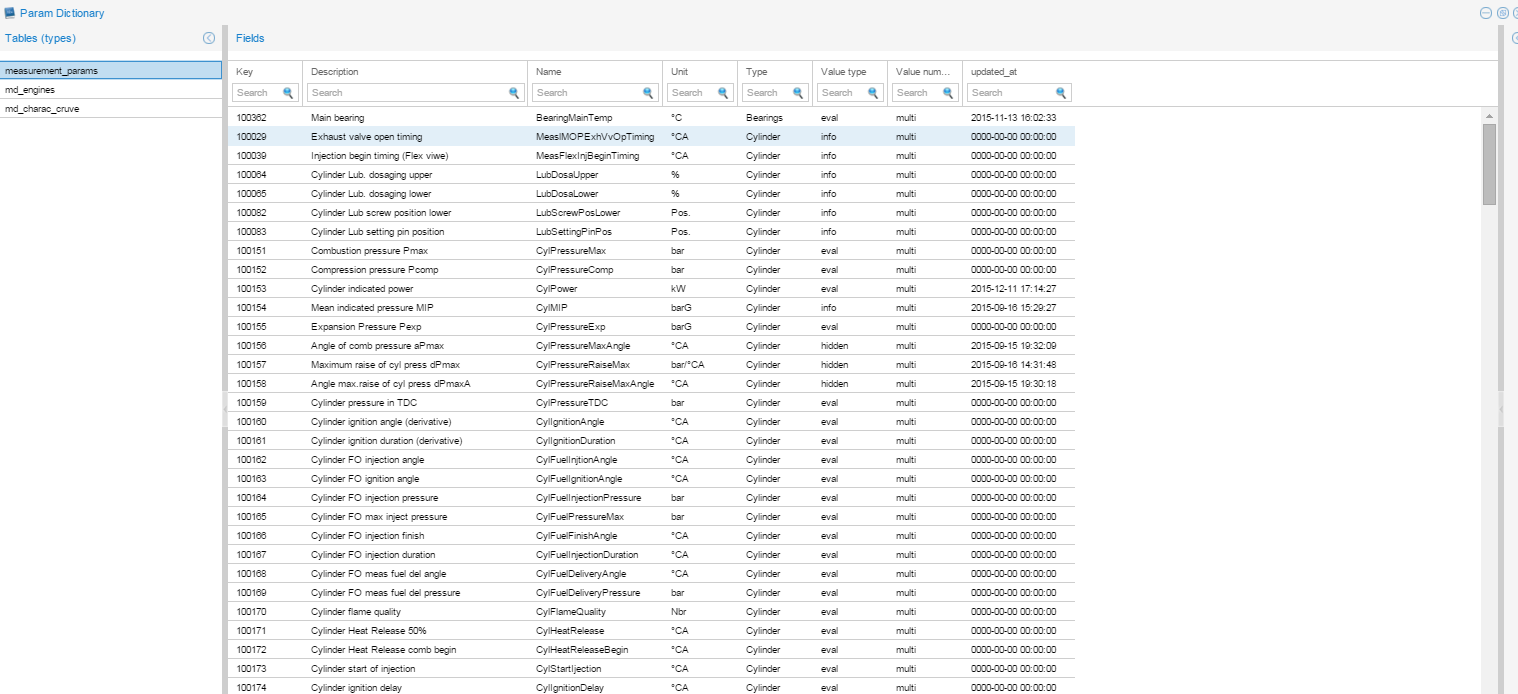1518x694 pixels.
Task: Click the magnifier icon in Value type search box
Action: [x=873, y=93]
